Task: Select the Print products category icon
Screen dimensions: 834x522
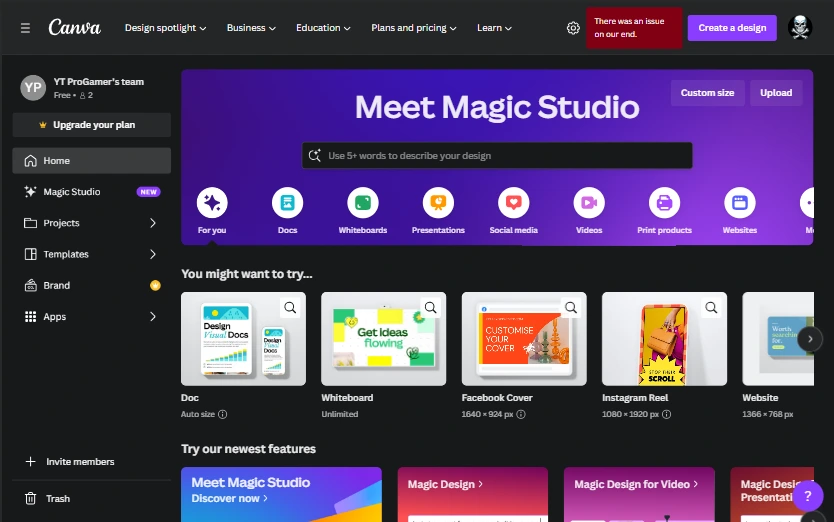Action: coord(664,203)
